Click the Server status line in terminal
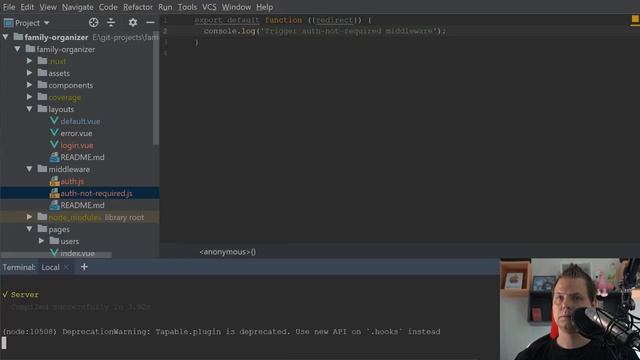Viewport: 640px width, 360px height. pos(21,295)
